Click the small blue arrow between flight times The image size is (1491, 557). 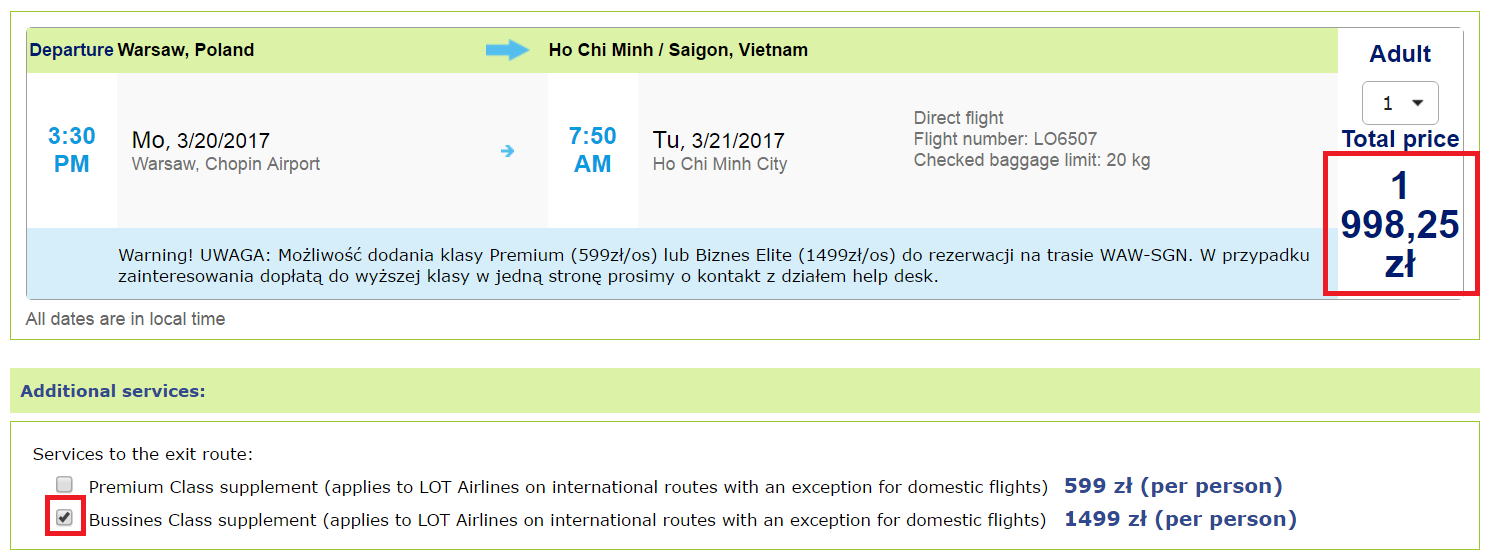tap(508, 151)
